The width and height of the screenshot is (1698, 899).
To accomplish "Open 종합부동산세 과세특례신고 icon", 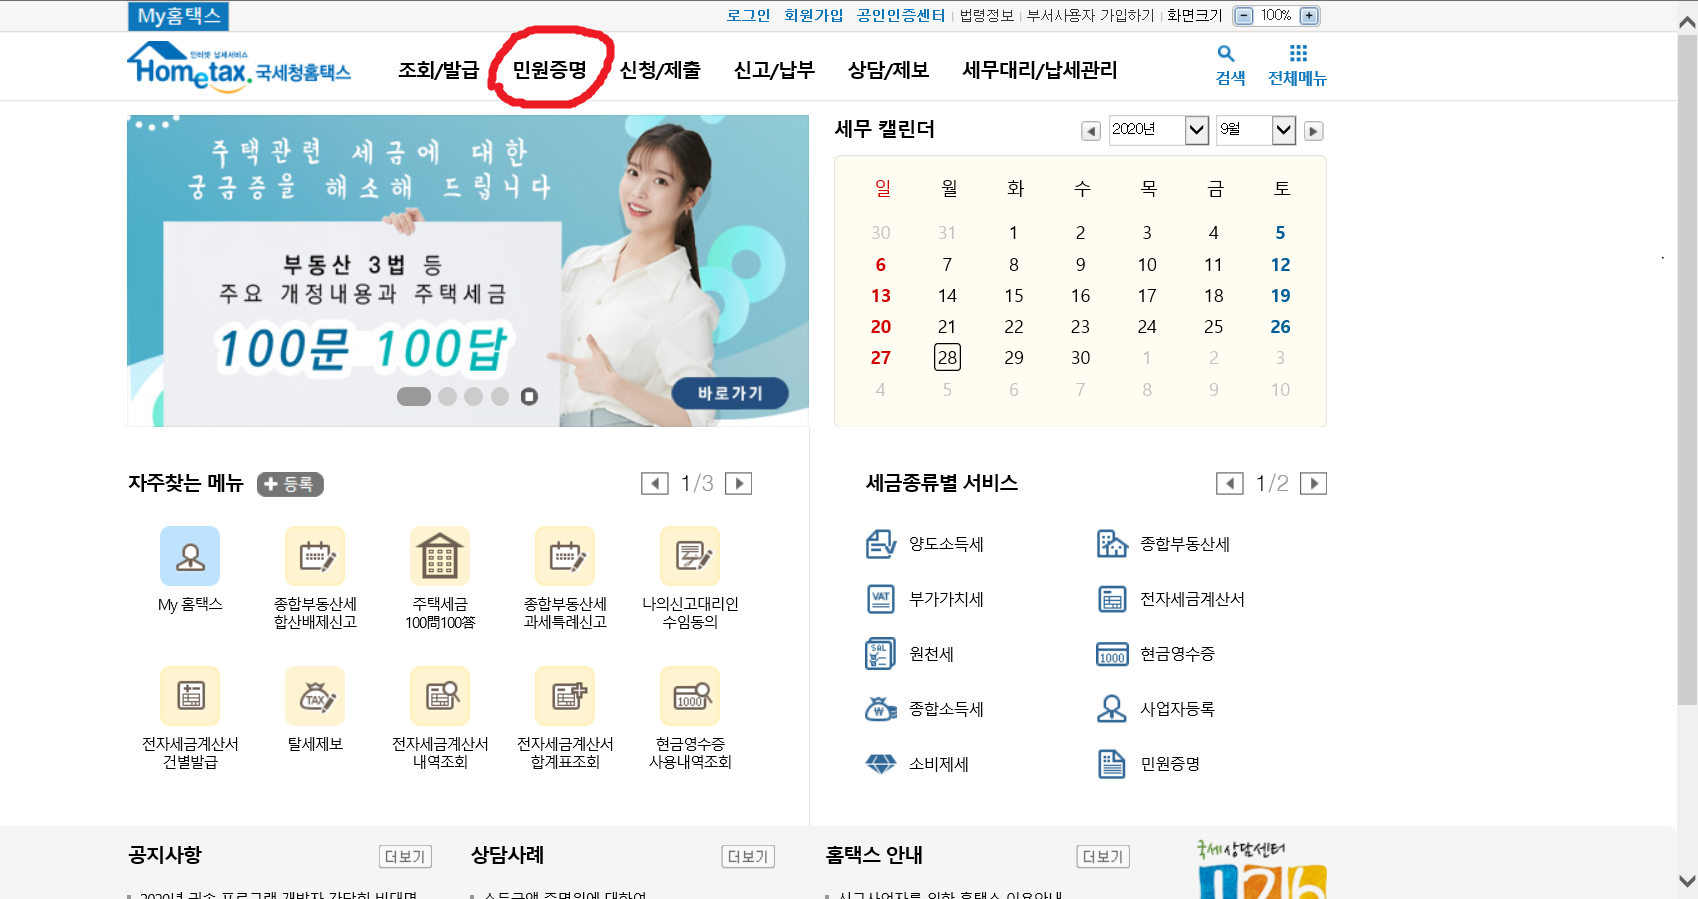I will tap(565, 556).
